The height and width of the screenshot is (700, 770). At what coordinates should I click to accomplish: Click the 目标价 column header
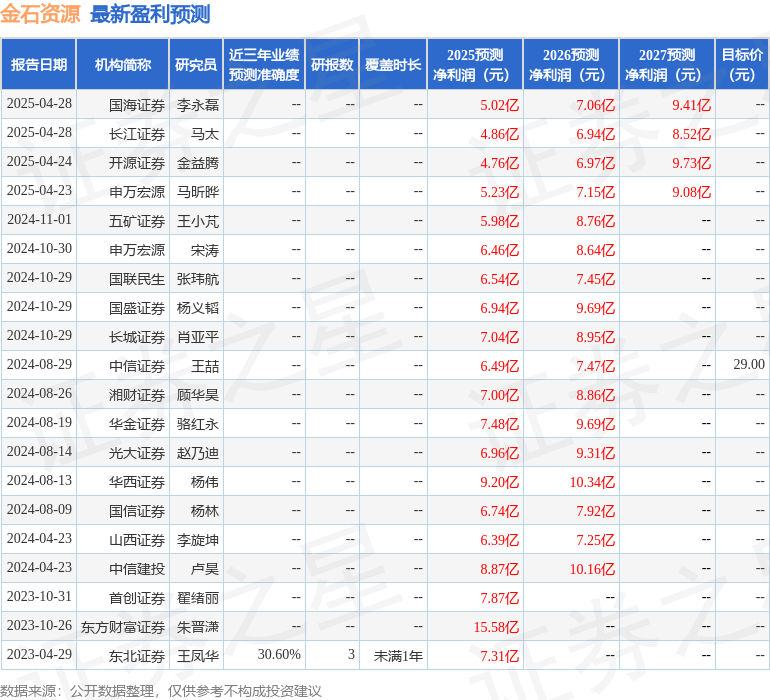[x=742, y=65]
